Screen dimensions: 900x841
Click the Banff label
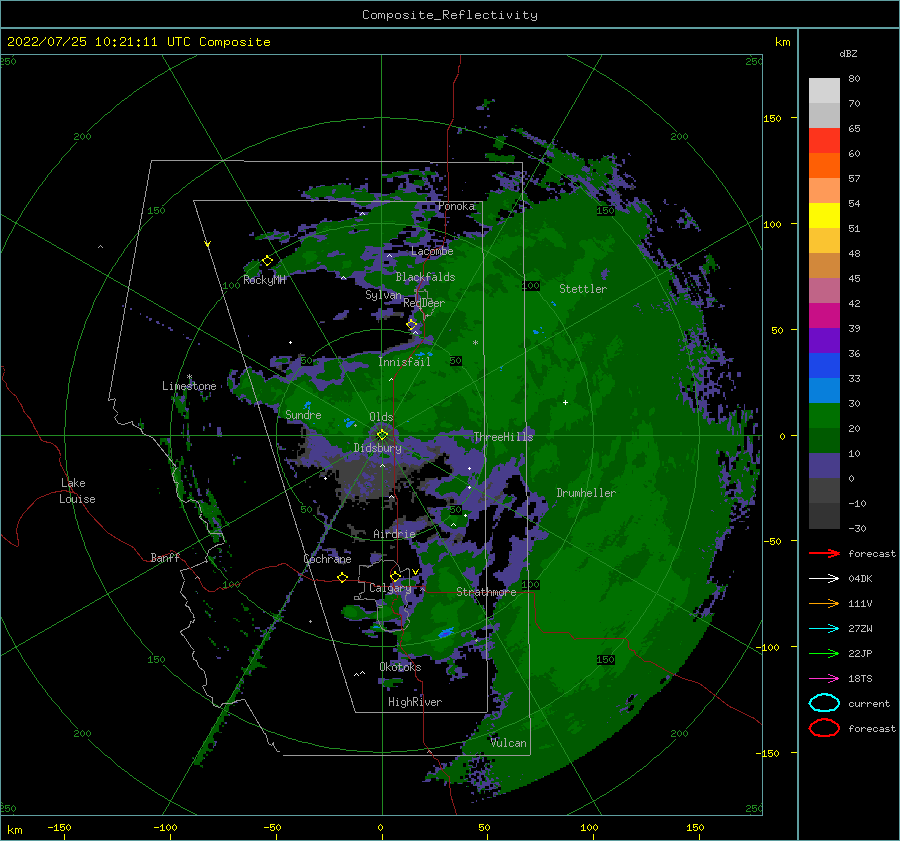[x=165, y=557]
